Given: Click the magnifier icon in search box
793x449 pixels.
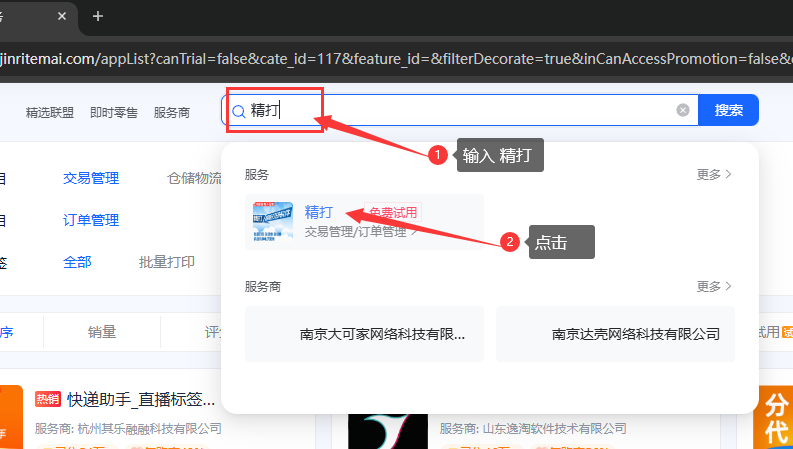Looking at the screenshot, I should pyautogui.click(x=238, y=111).
